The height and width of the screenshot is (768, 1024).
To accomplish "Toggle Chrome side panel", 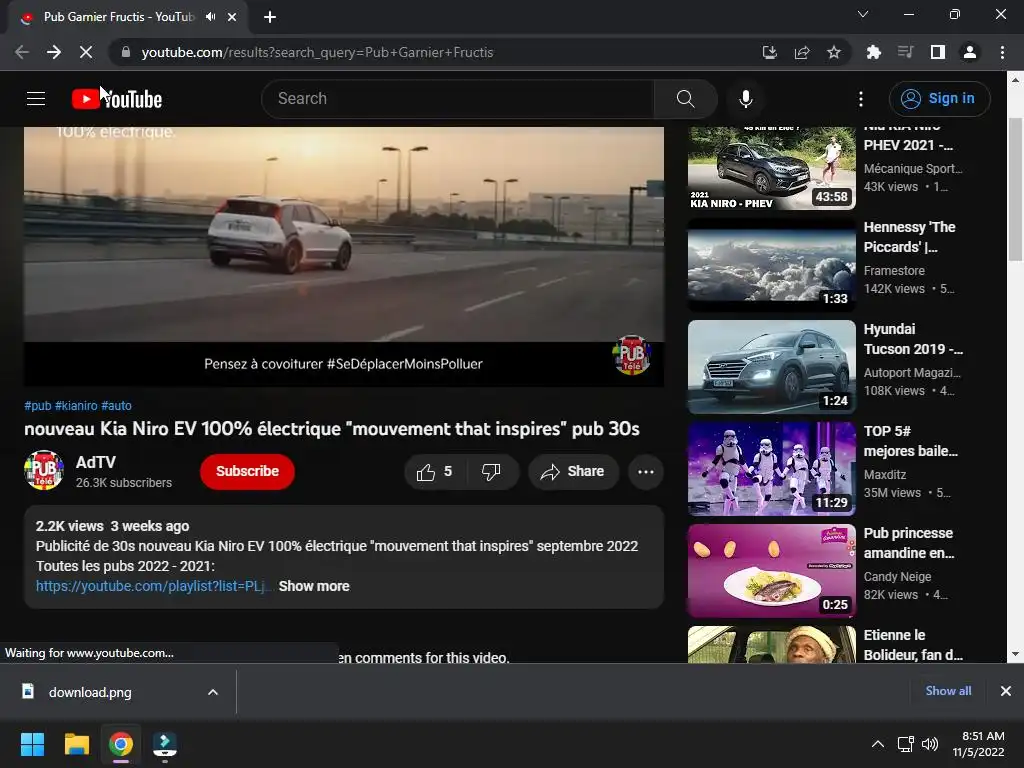I will (938, 52).
